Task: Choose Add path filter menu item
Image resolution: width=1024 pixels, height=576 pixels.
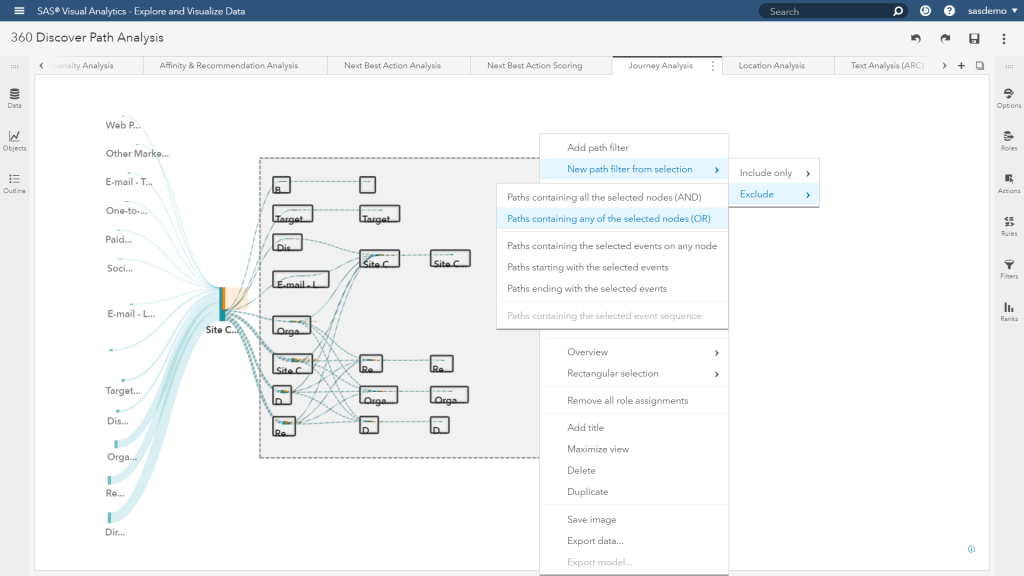Action: tap(633, 148)
